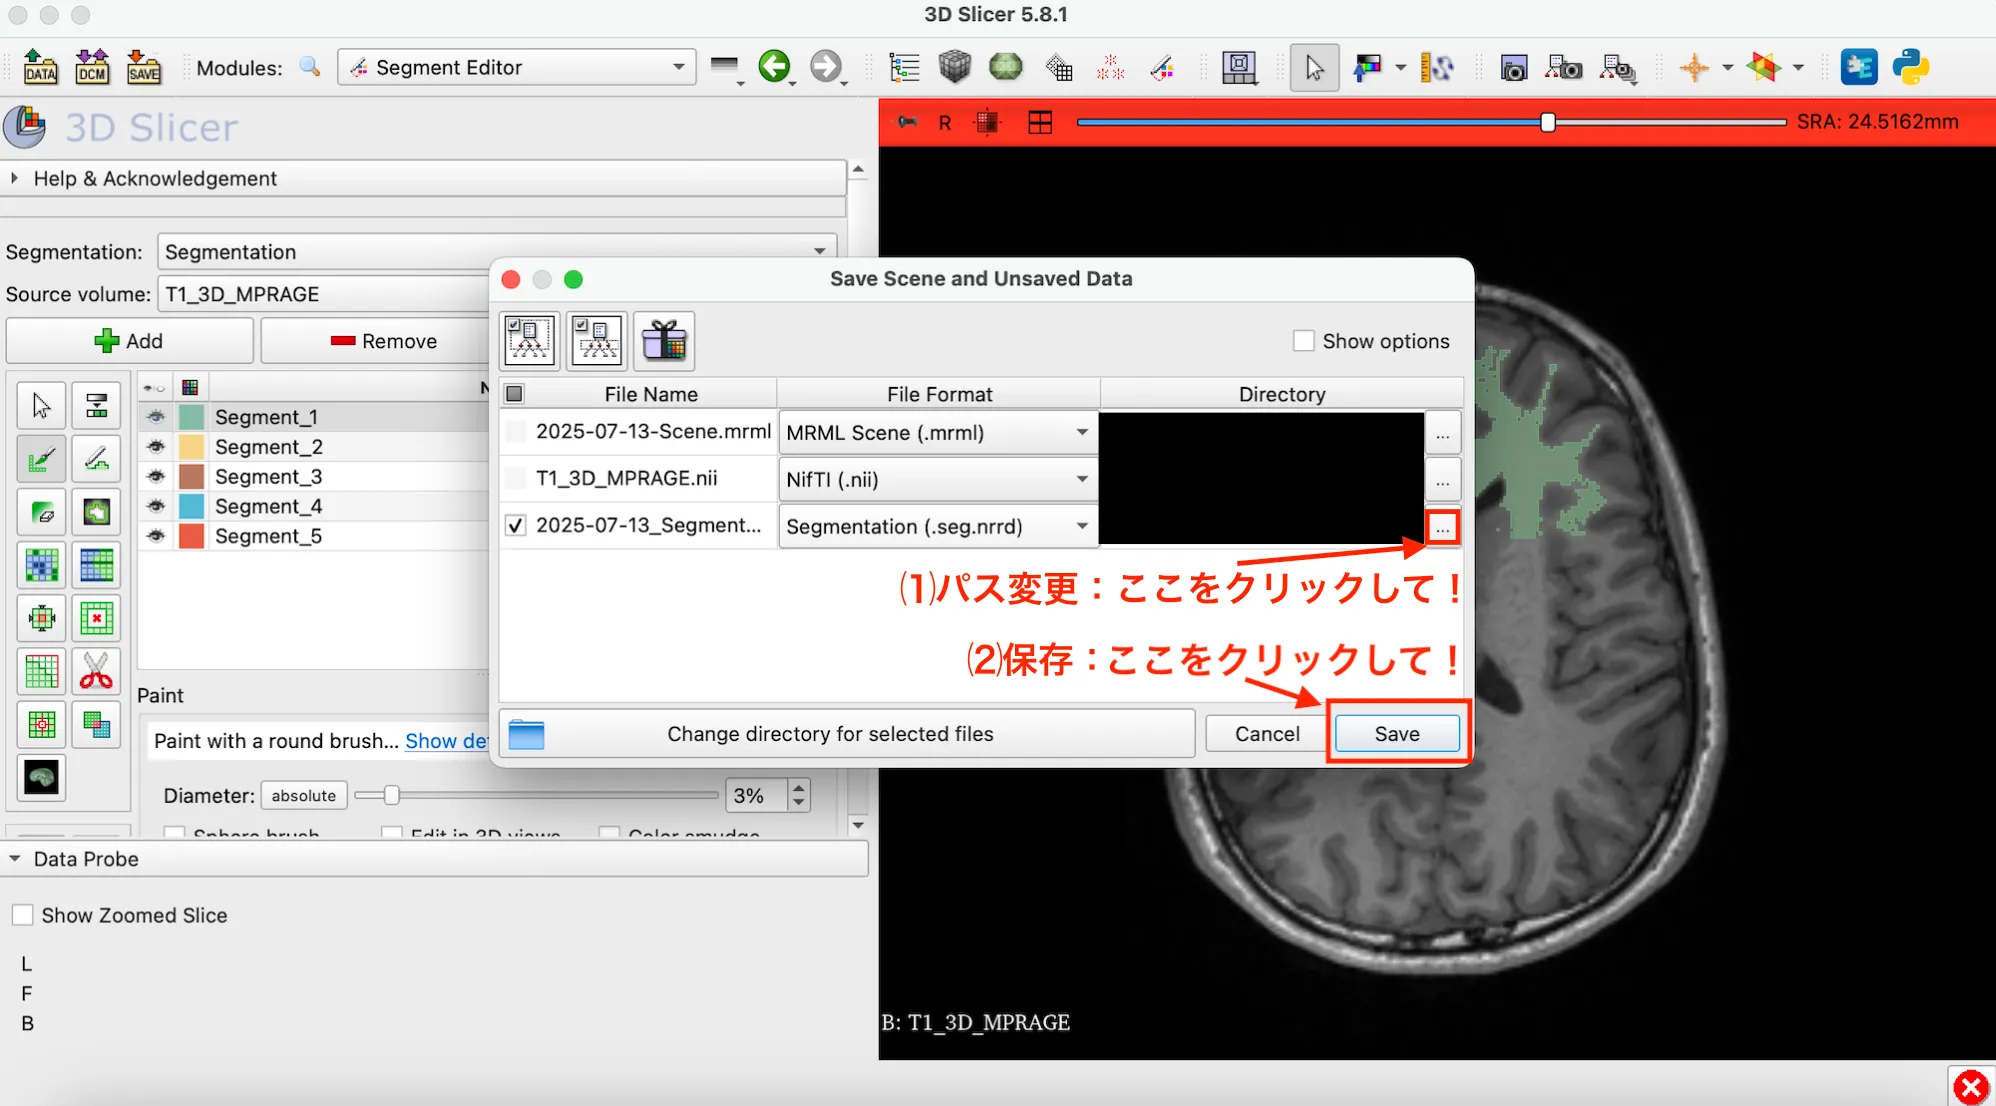Click the directory browse ellipsis for segmentation
The width and height of the screenshot is (1996, 1106).
pos(1443,527)
